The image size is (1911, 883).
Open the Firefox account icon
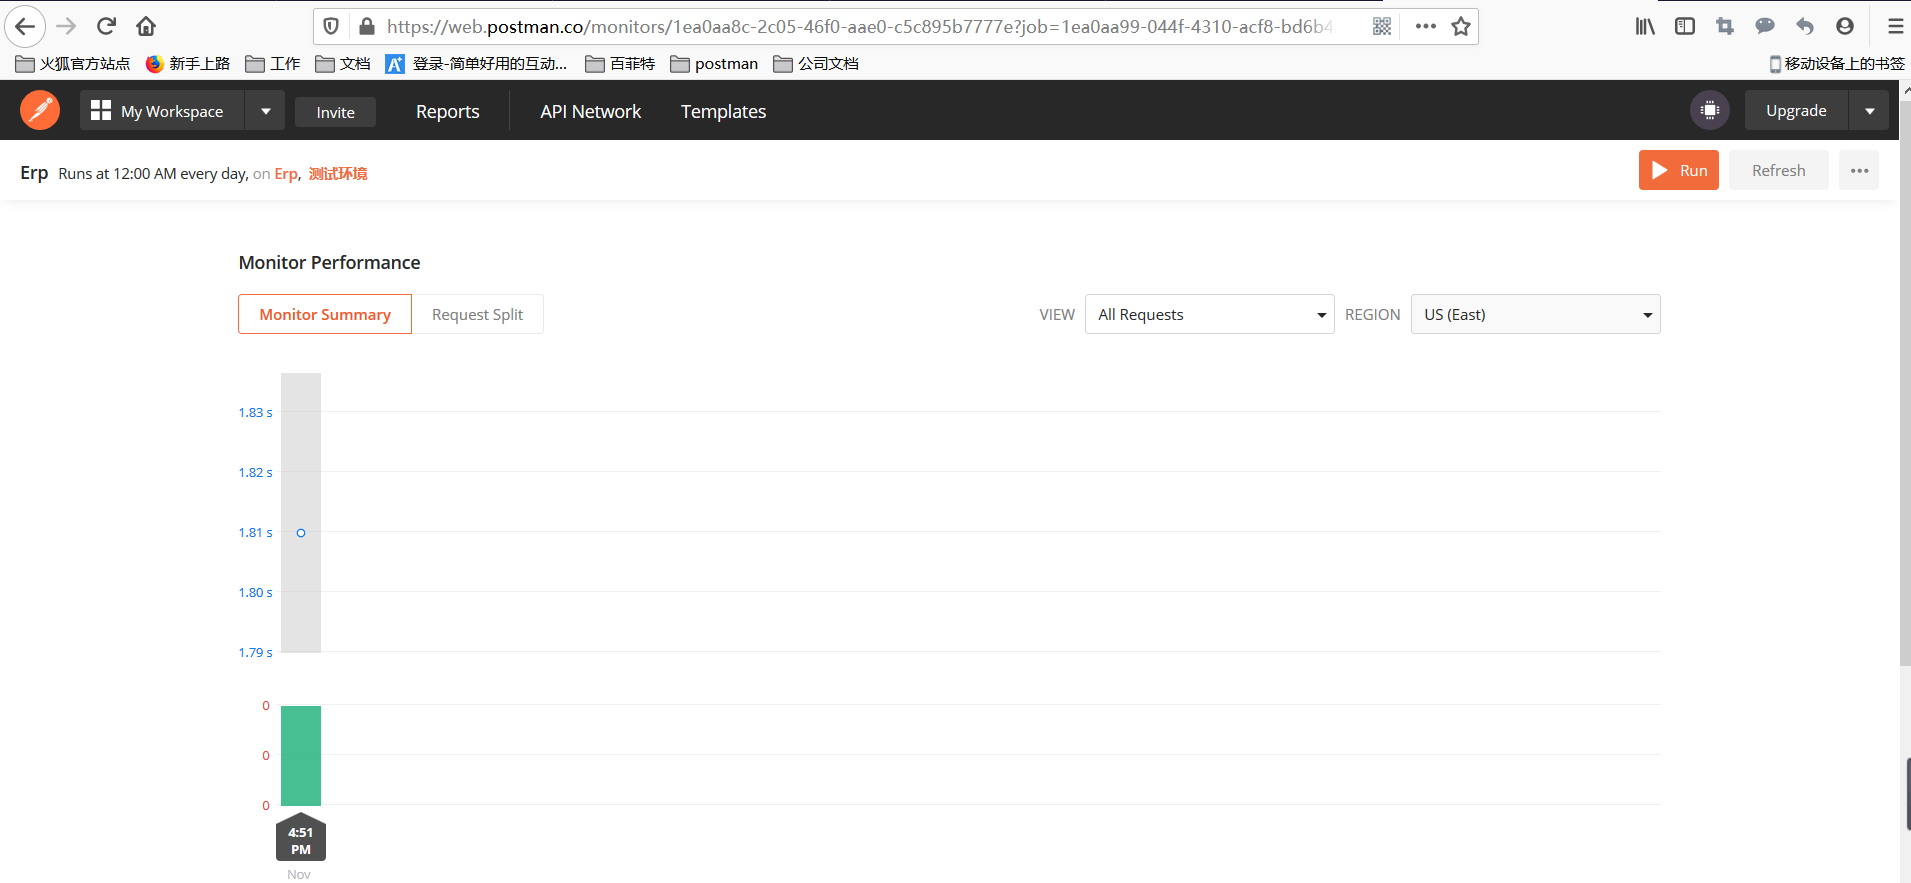[1845, 27]
